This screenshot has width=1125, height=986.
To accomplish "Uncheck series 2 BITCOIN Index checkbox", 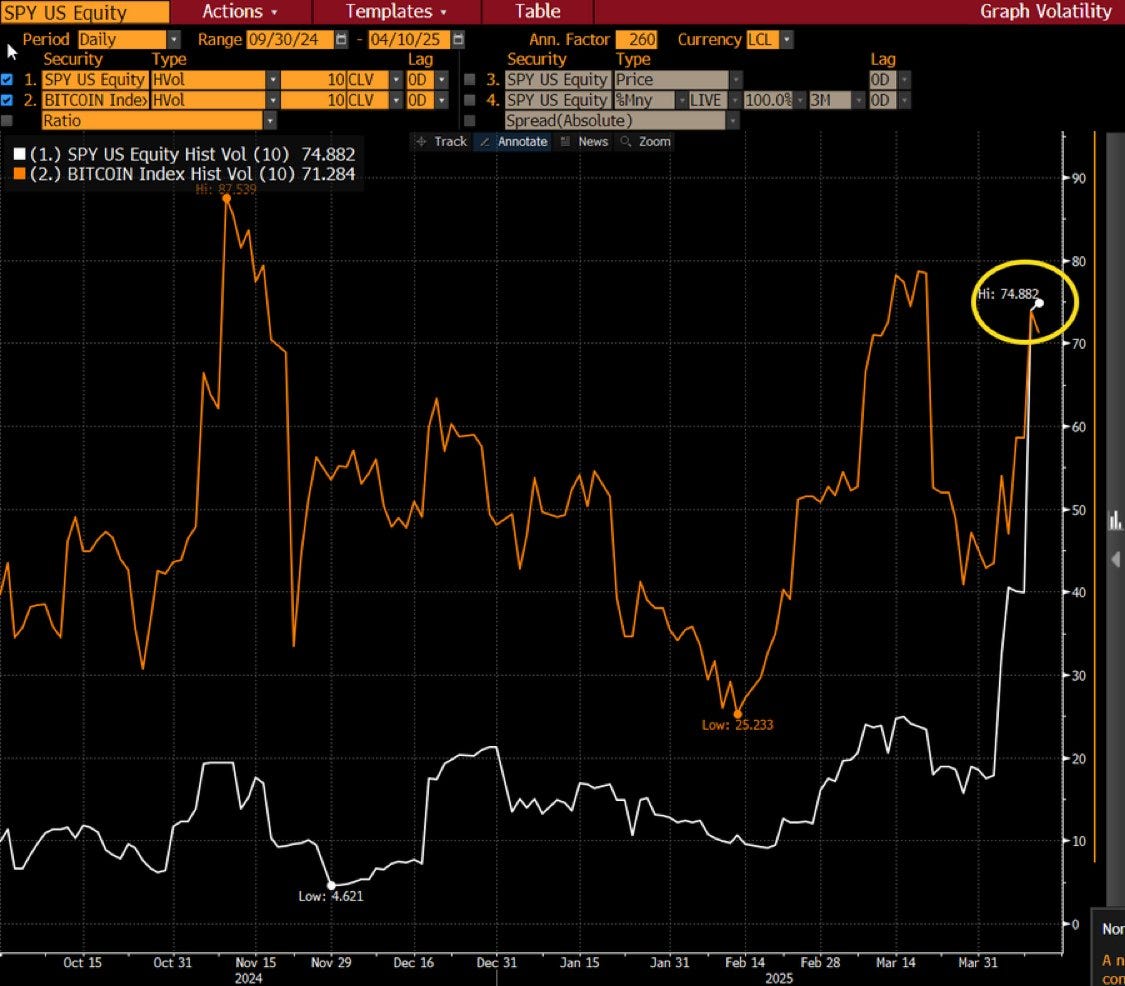I will 6,100.
